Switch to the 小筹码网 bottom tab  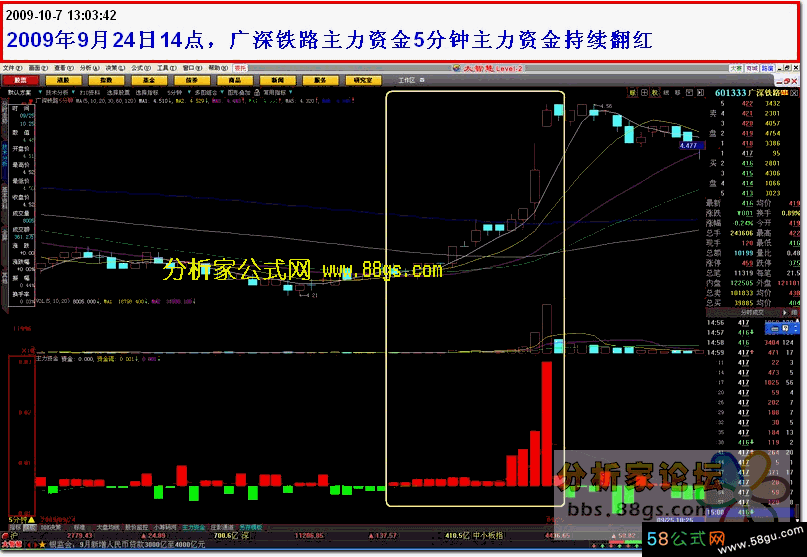click(165, 527)
